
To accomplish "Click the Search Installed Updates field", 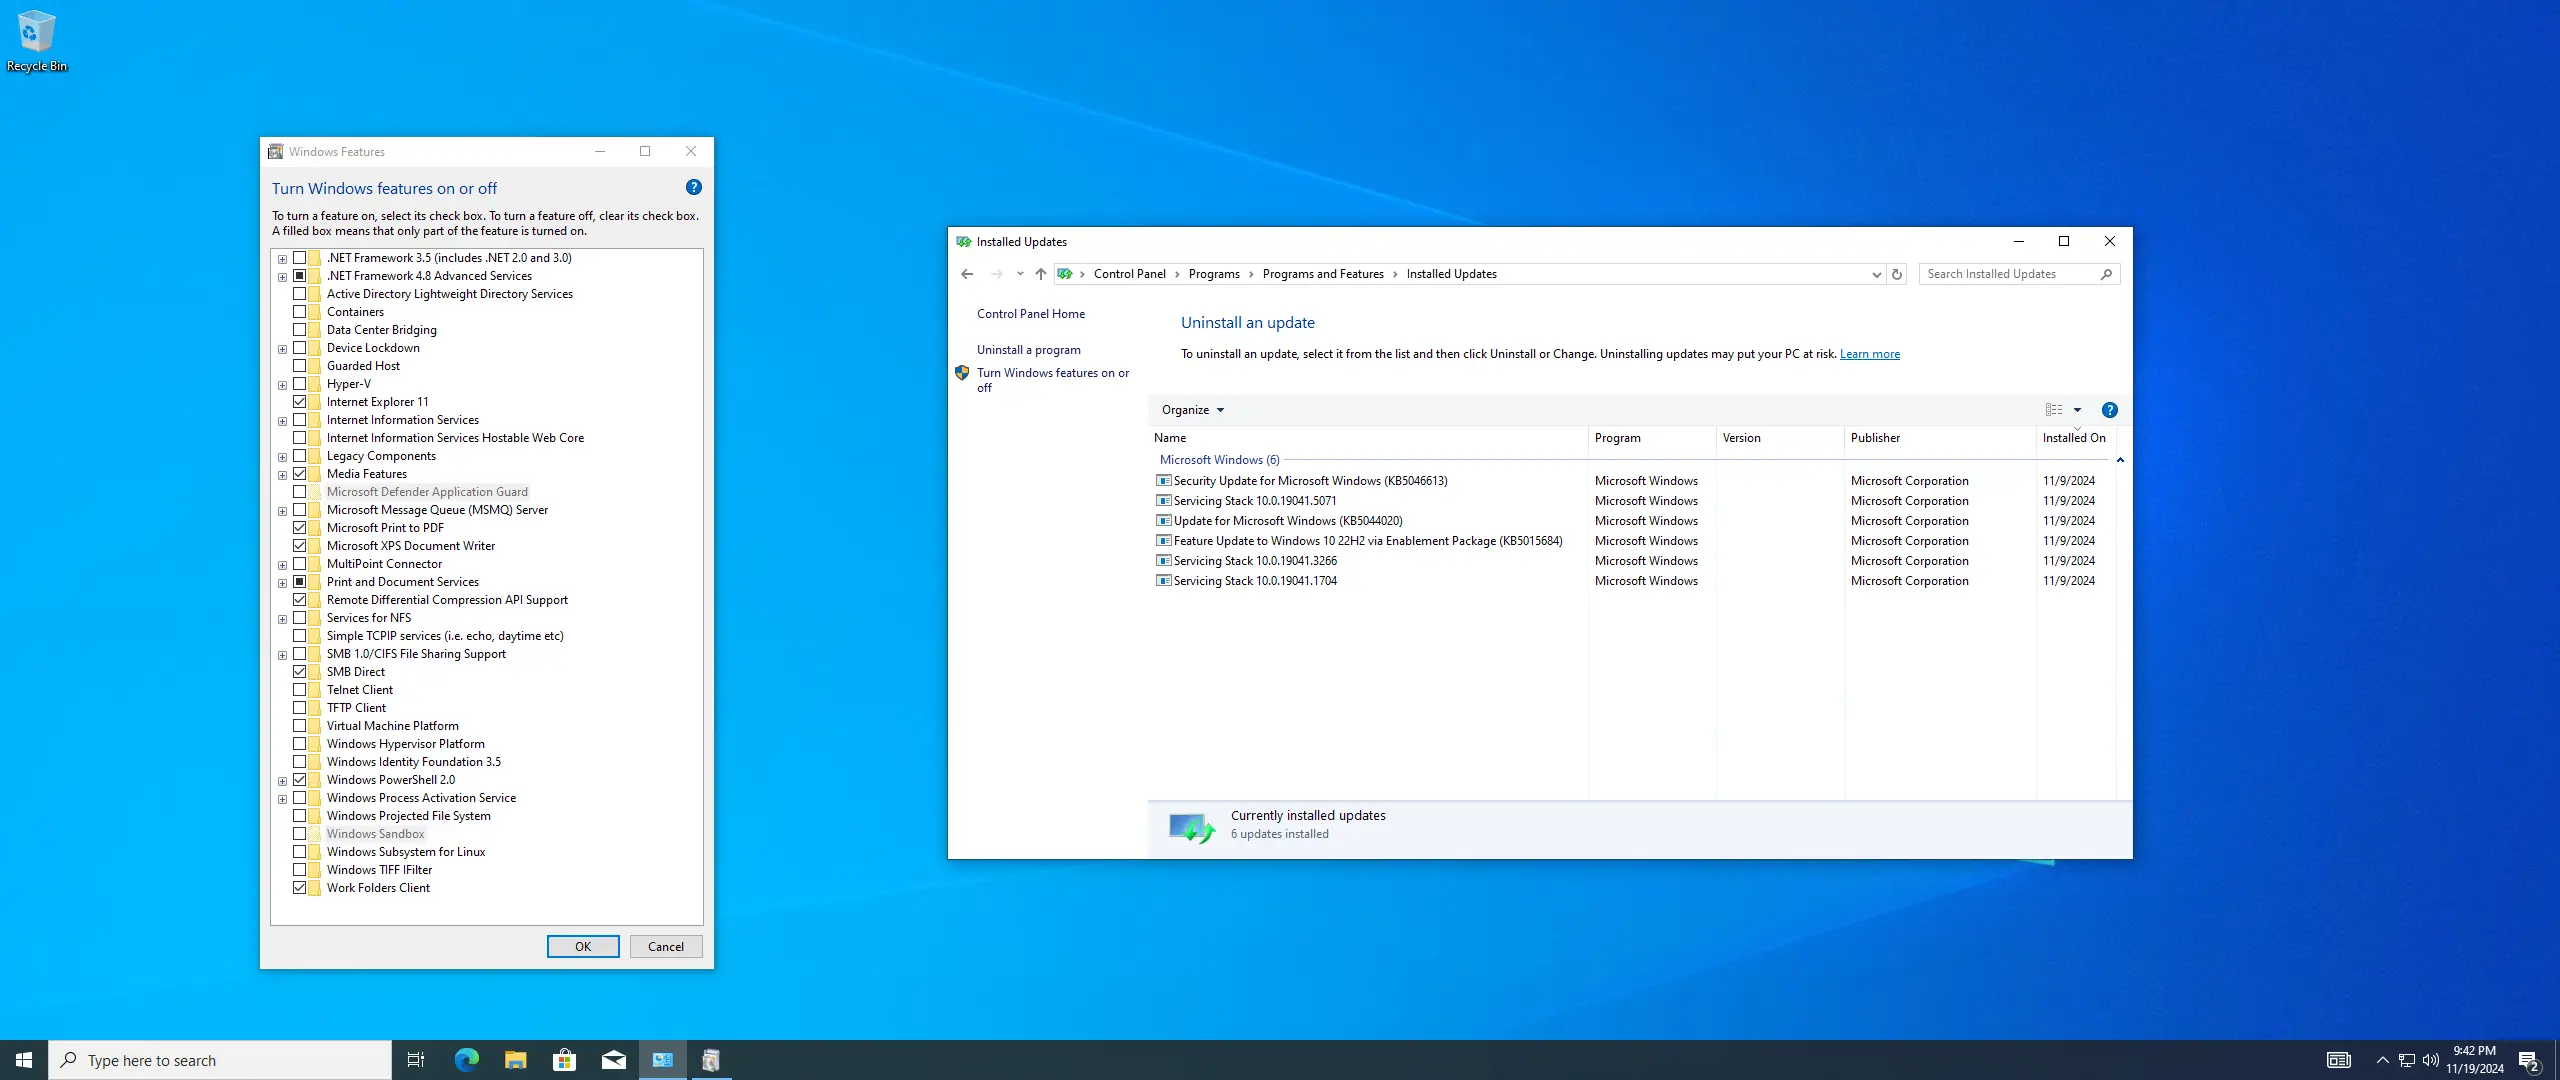I will (x=2008, y=274).
